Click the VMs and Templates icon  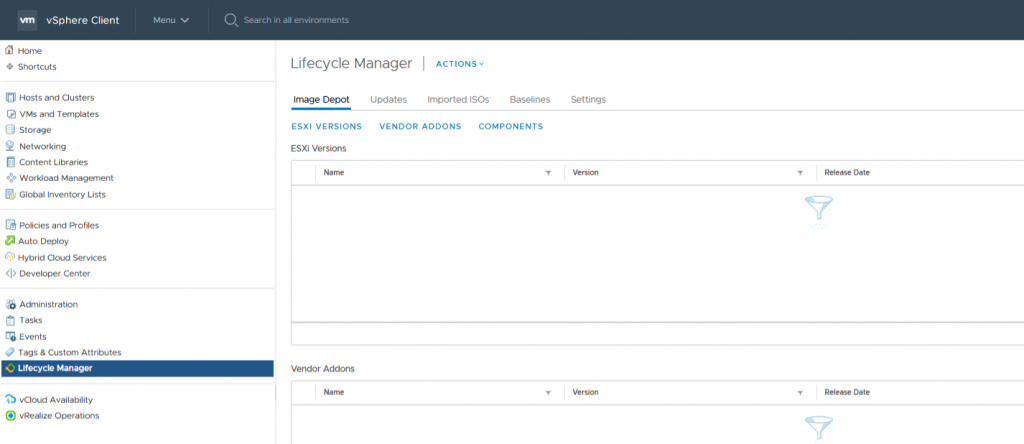(x=10, y=114)
